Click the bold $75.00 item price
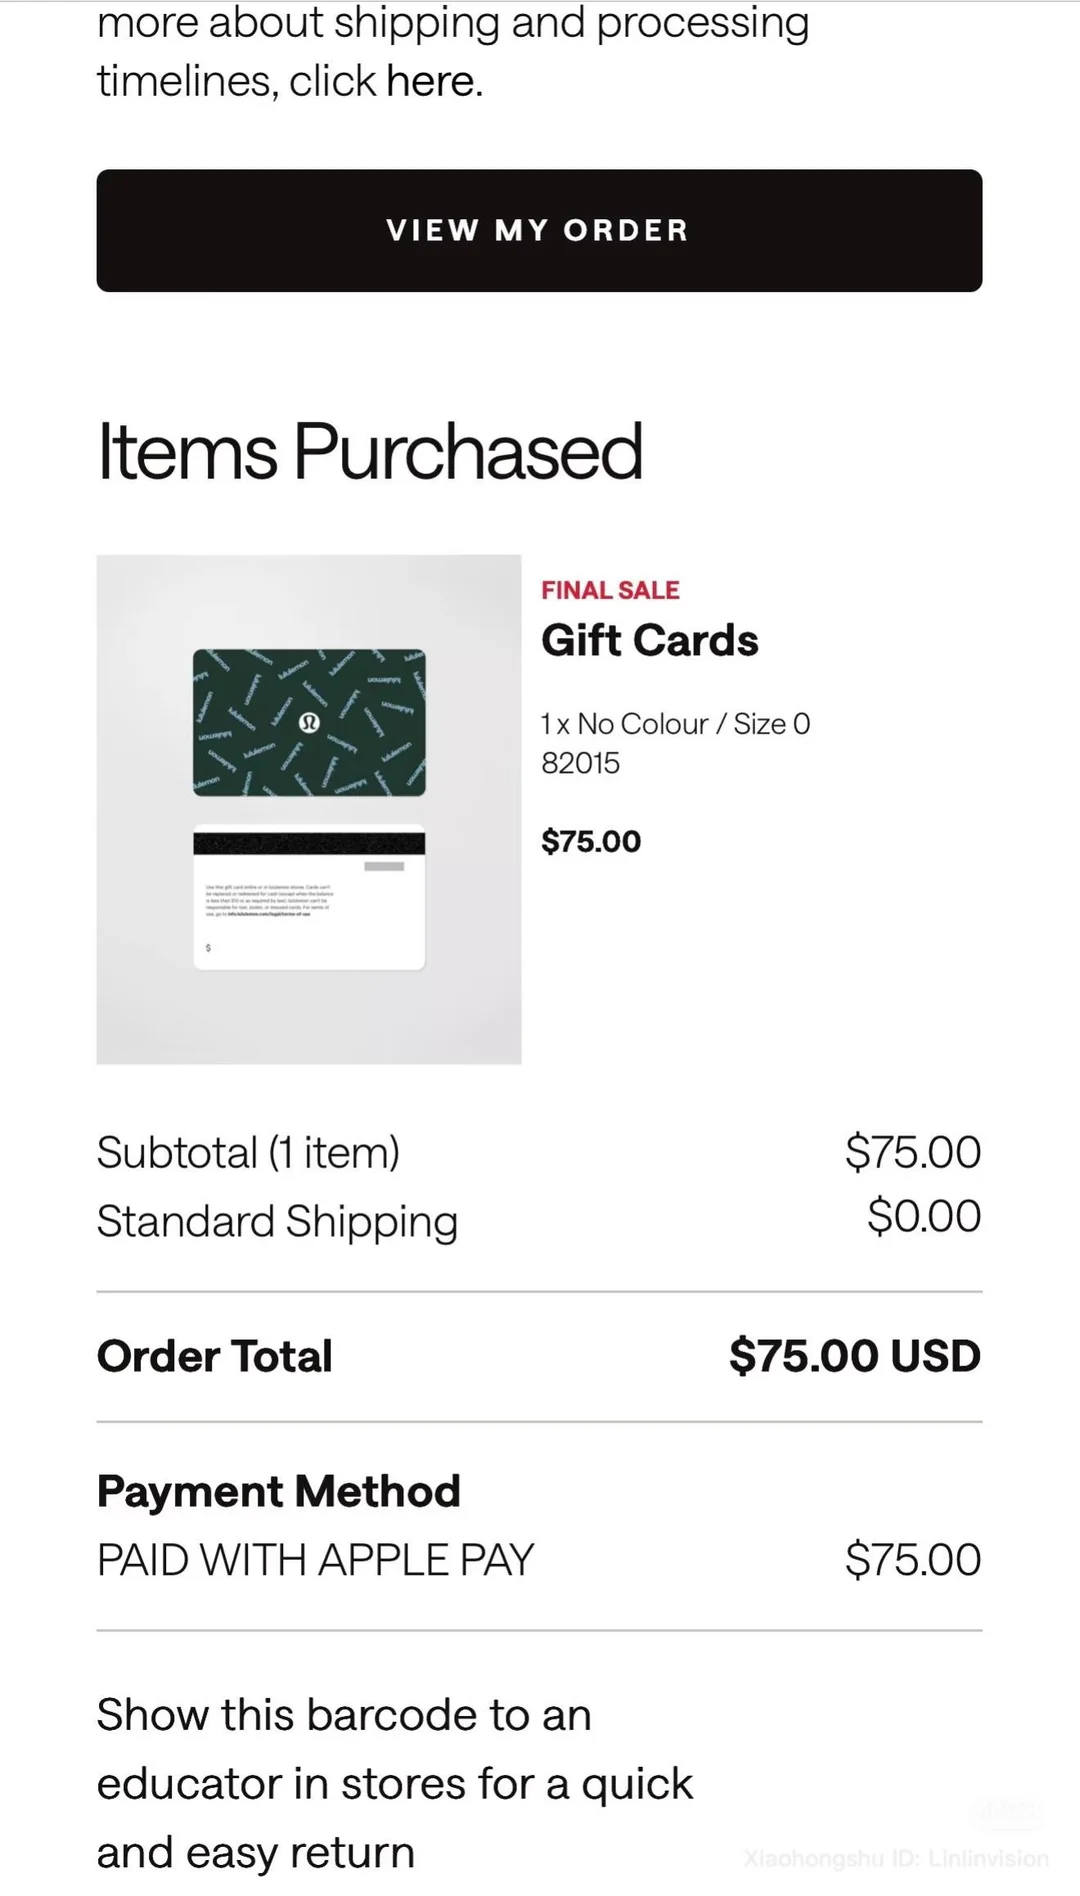Screen dimensions: 1080x1896 pyautogui.click(x=591, y=841)
